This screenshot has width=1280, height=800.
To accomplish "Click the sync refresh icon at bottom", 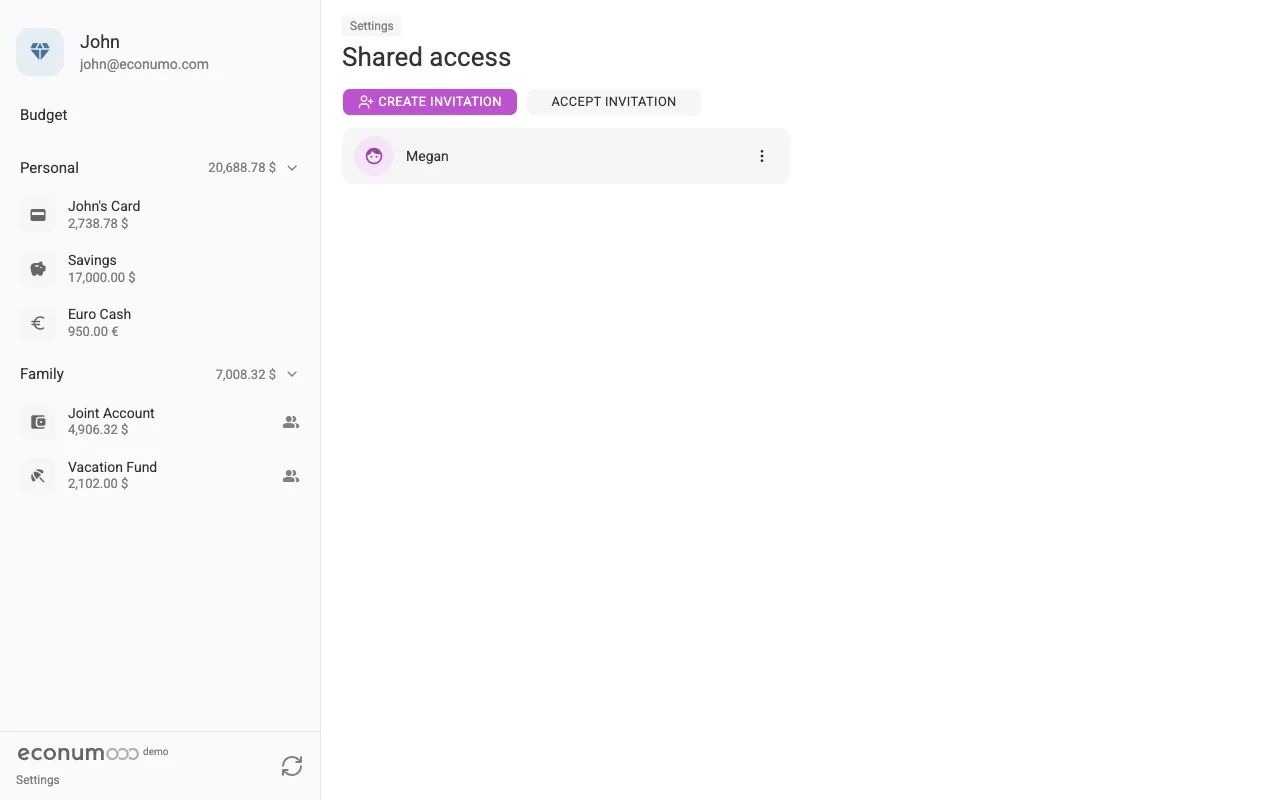I will (x=292, y=766).
